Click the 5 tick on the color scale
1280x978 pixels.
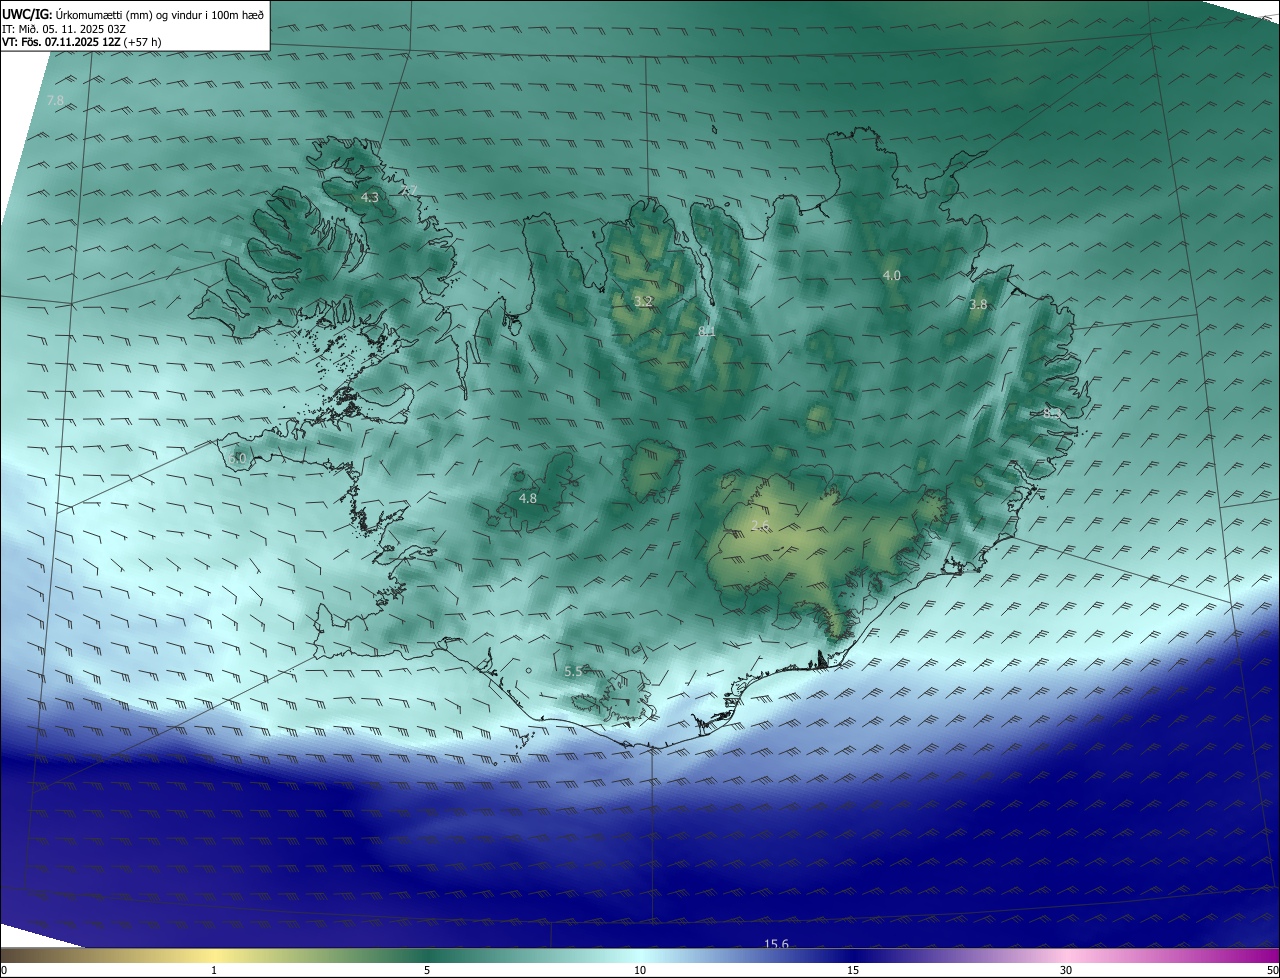coord(427,970)
